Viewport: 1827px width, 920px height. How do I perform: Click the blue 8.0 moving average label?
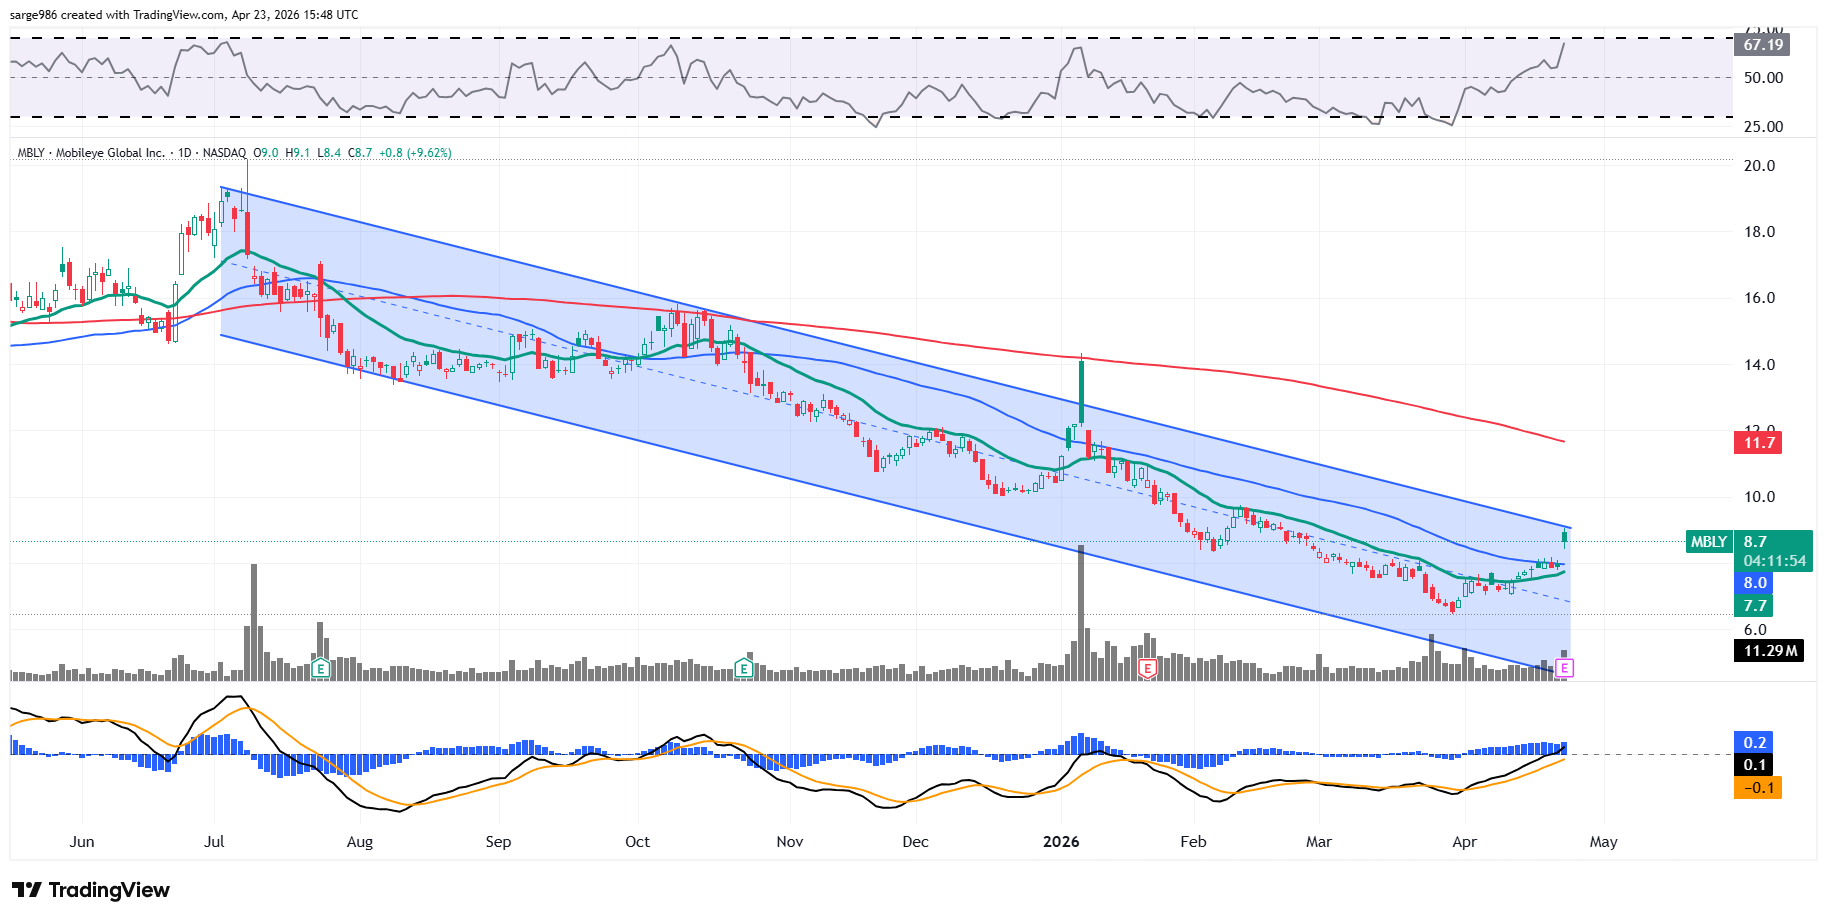1754,583
